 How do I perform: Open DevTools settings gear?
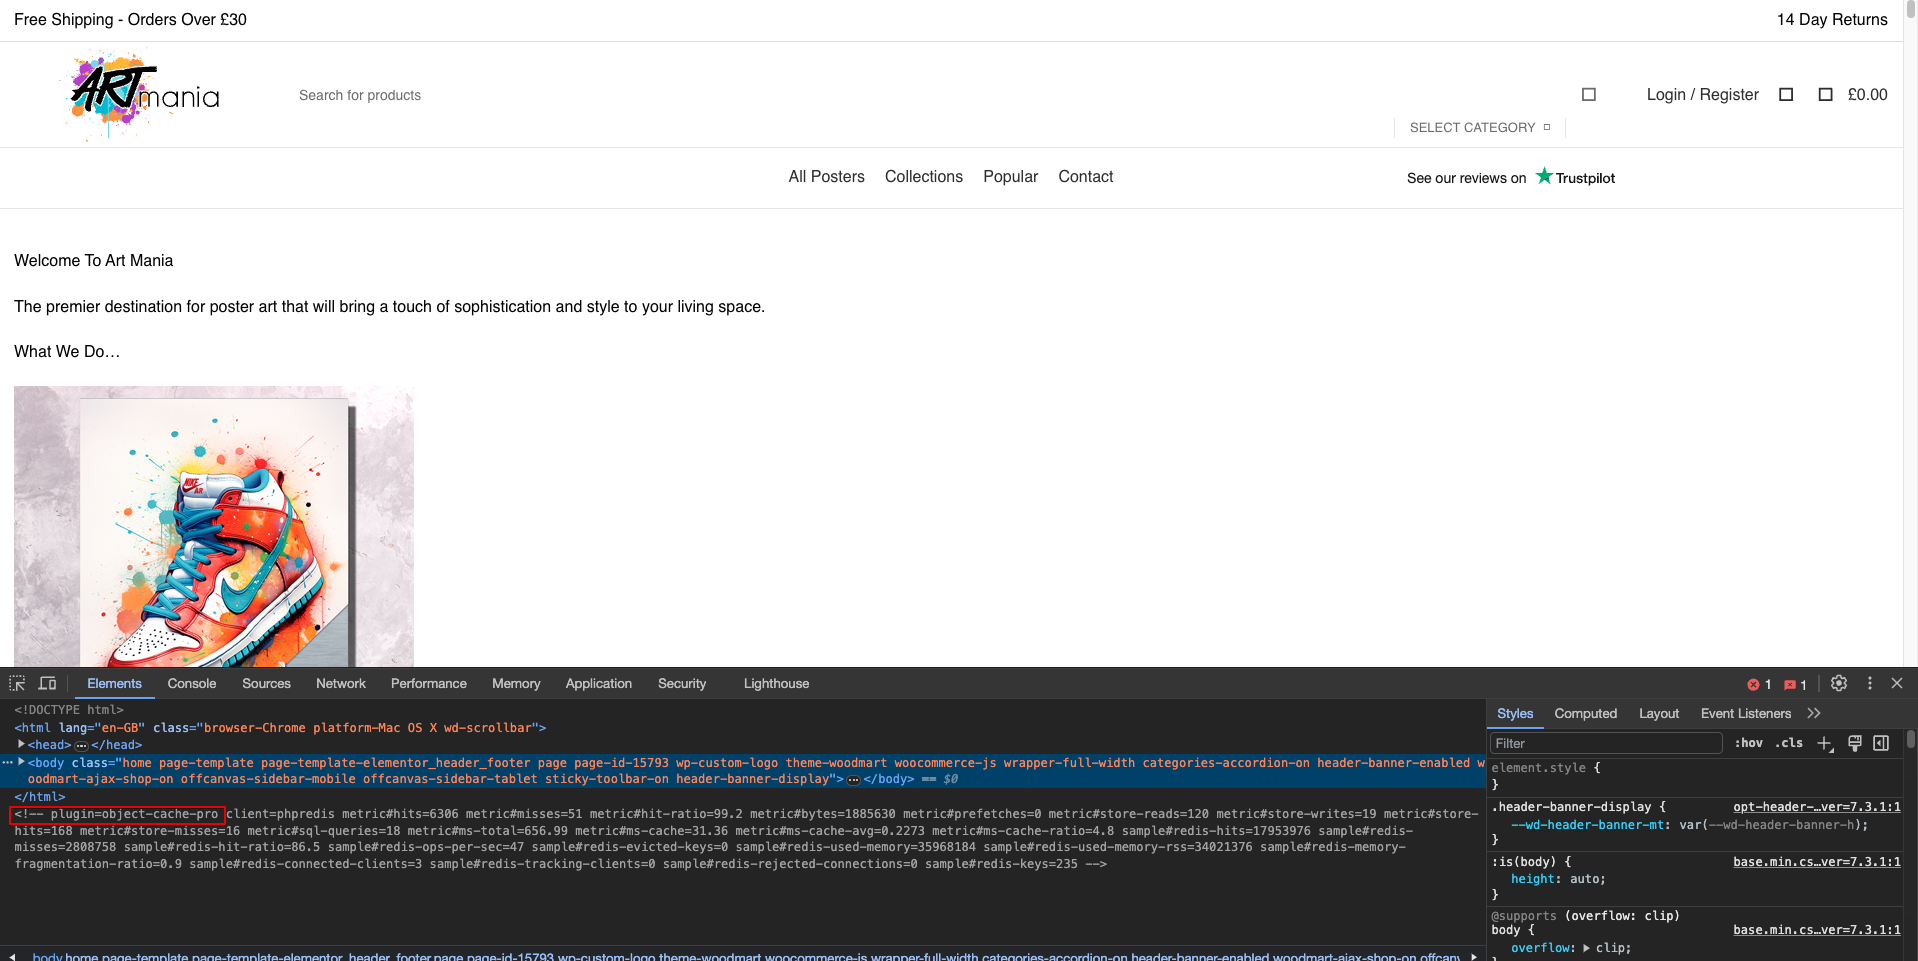pos(1839,683)
